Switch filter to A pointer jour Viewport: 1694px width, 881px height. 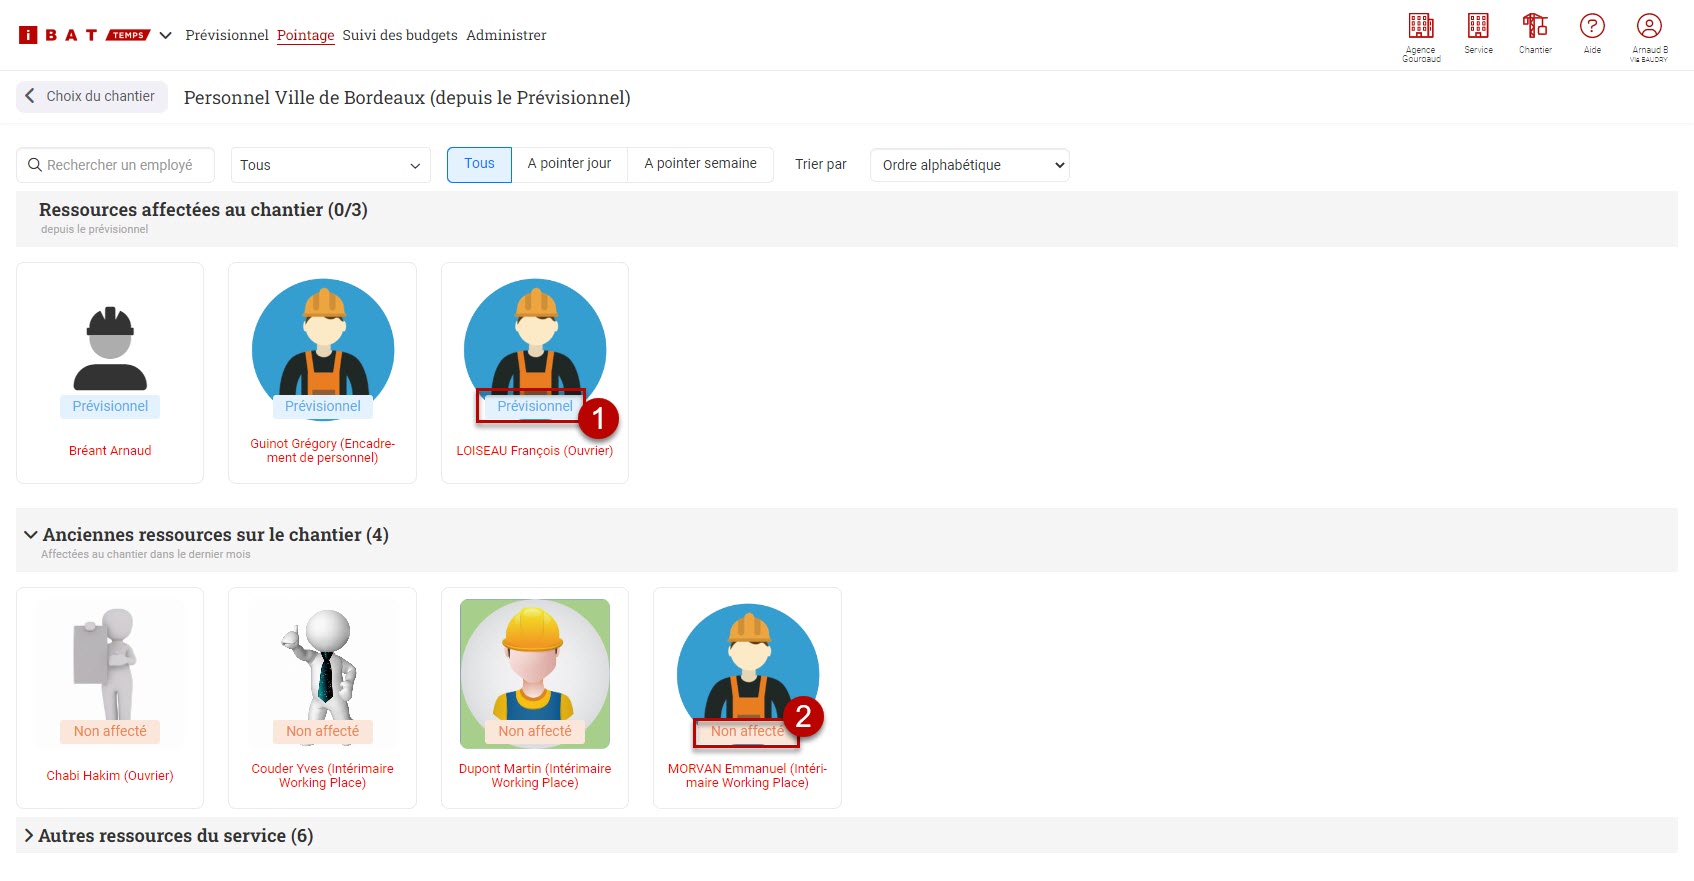click(x=569, y=164)
